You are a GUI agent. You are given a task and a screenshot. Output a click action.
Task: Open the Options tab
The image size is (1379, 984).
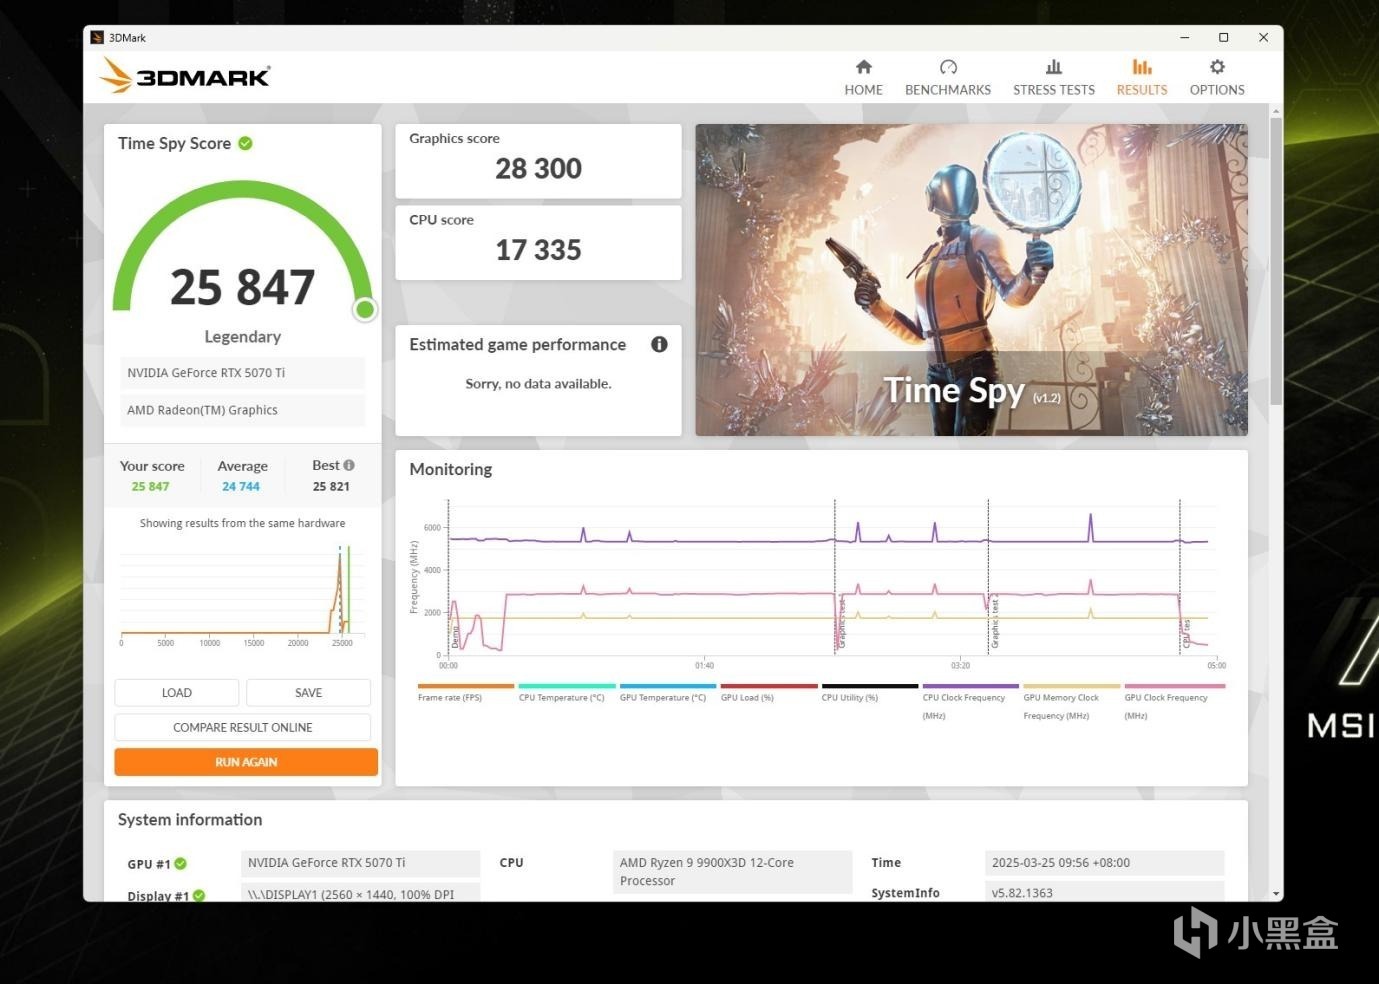click(1217, 77)
